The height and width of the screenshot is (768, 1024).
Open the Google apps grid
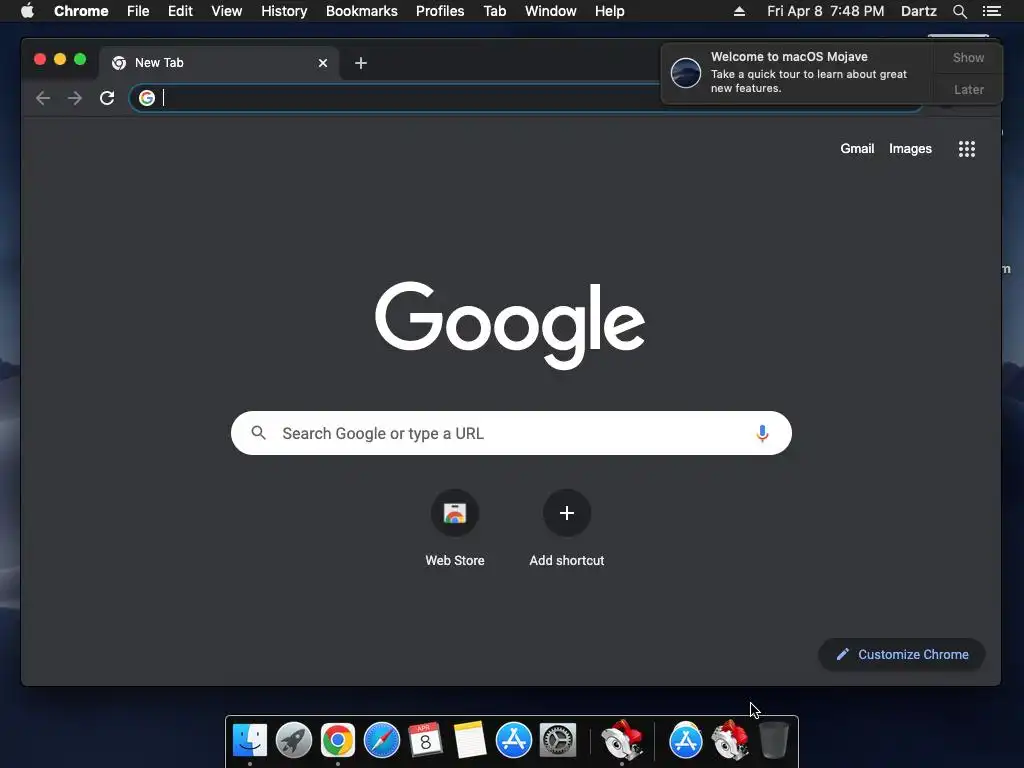pos(967,149)
